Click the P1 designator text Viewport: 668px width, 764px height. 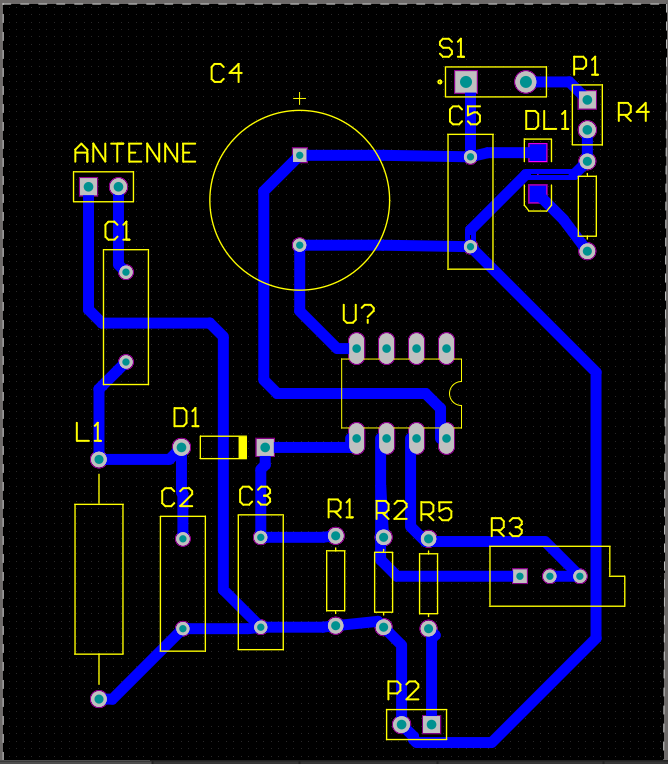(585, 66)
